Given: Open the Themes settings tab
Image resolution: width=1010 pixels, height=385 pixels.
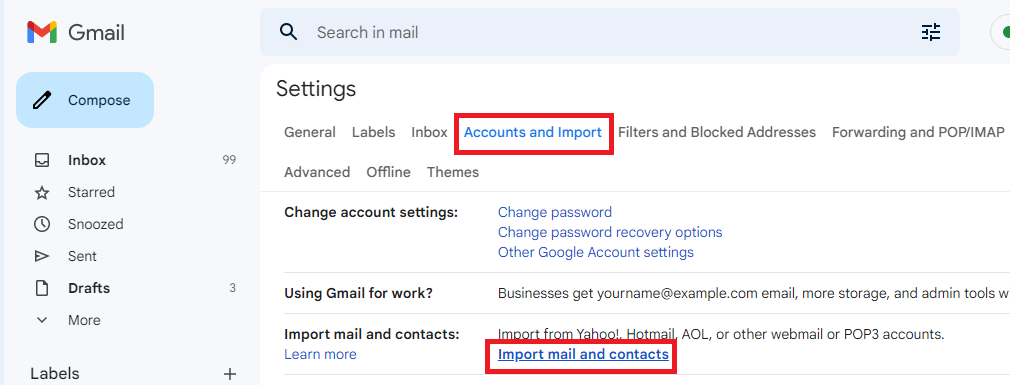Looking at the screenshot, I should tap(453, 172).
